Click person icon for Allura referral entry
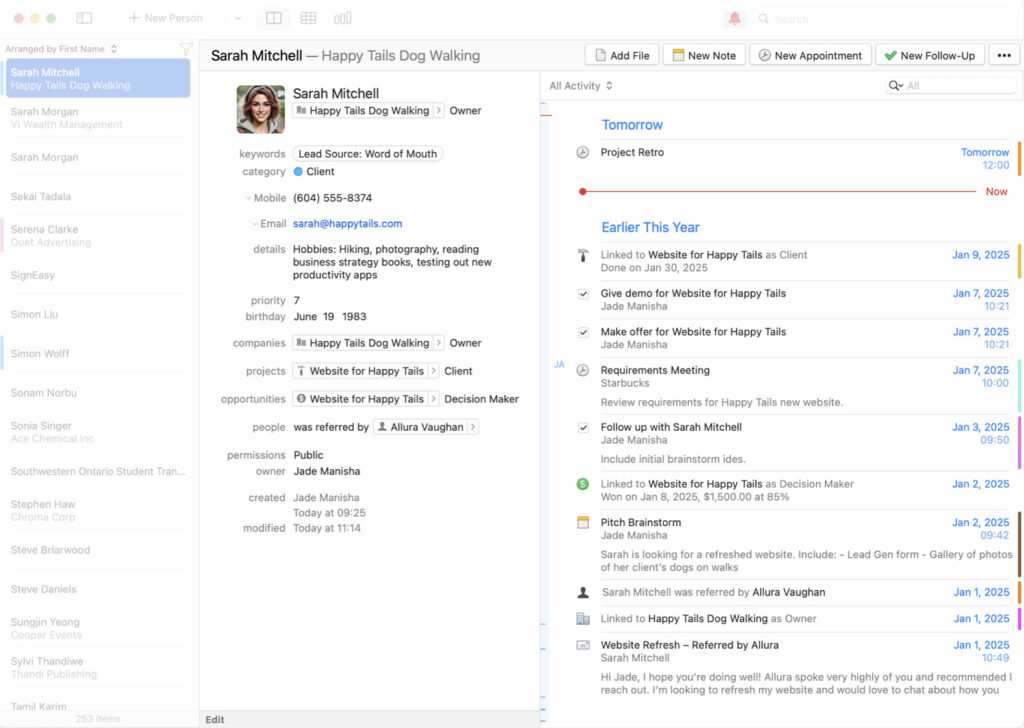Screen dimensions: 1024x728 (583, 592)
